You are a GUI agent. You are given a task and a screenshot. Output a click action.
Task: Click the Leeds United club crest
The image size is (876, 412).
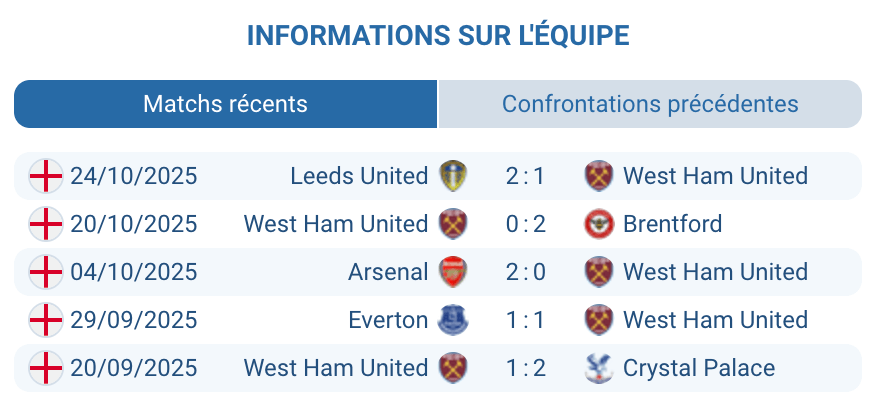tap(454, 176)
